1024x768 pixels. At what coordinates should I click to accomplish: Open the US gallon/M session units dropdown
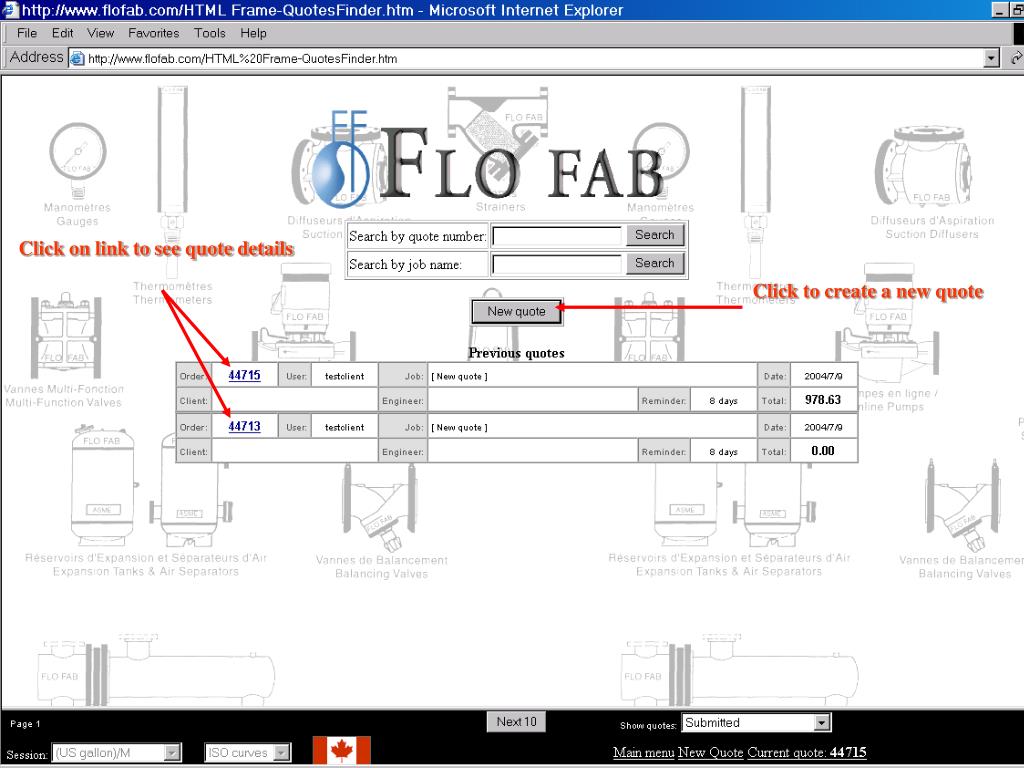(172, 753)
